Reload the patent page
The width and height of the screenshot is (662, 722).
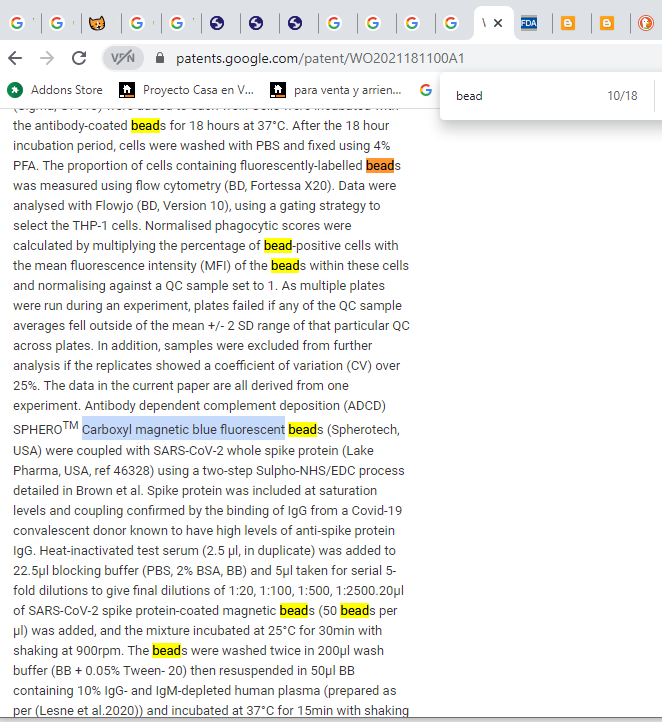pos(79,58)
